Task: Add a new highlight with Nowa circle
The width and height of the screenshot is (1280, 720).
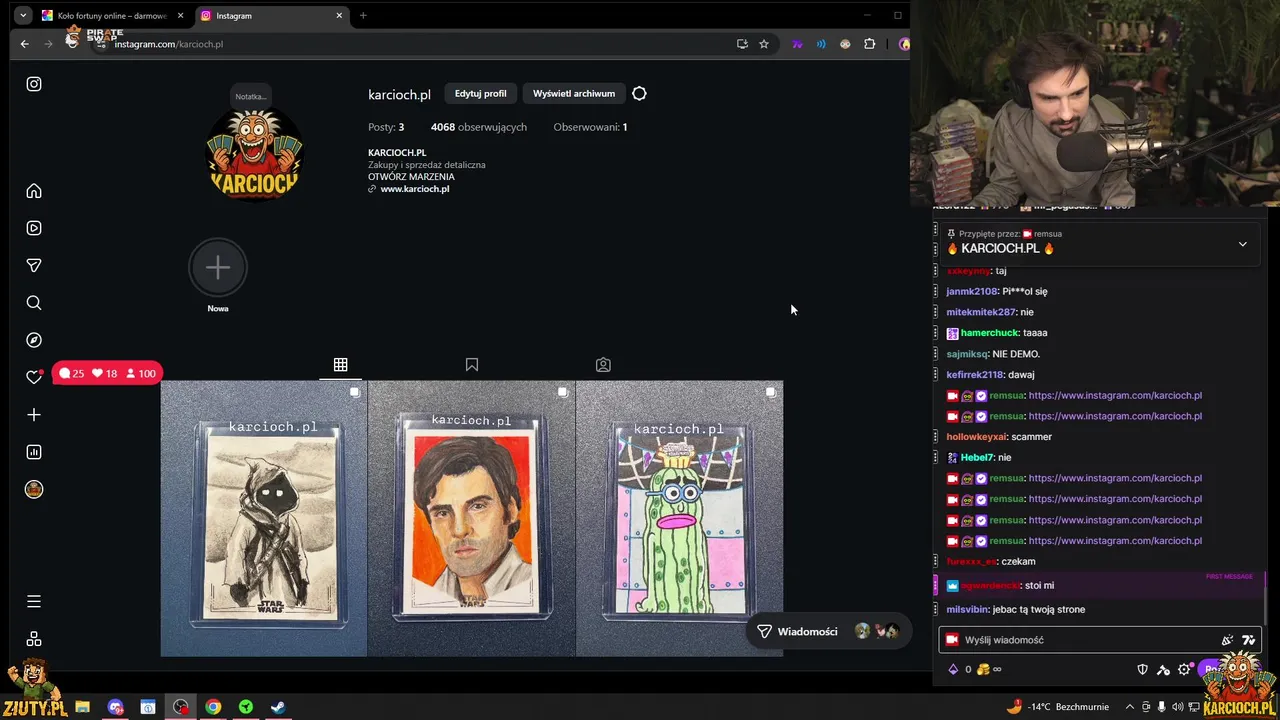Action: point(217,267)
